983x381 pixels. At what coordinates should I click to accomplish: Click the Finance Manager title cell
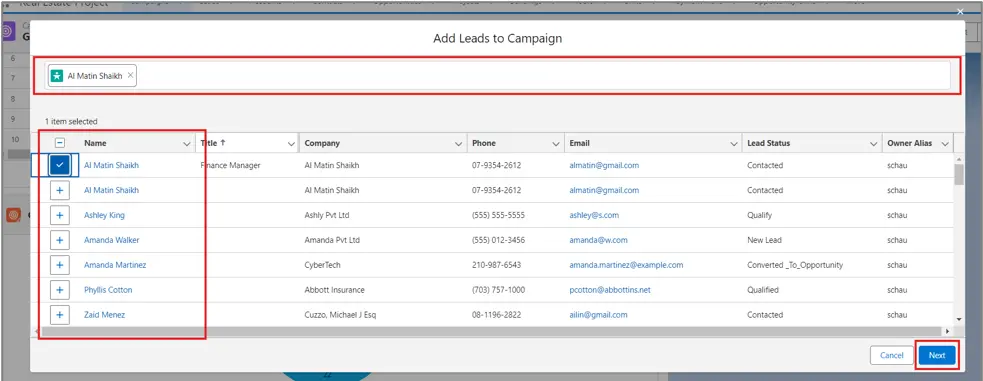pyautogui.click(x=230, y=165)
